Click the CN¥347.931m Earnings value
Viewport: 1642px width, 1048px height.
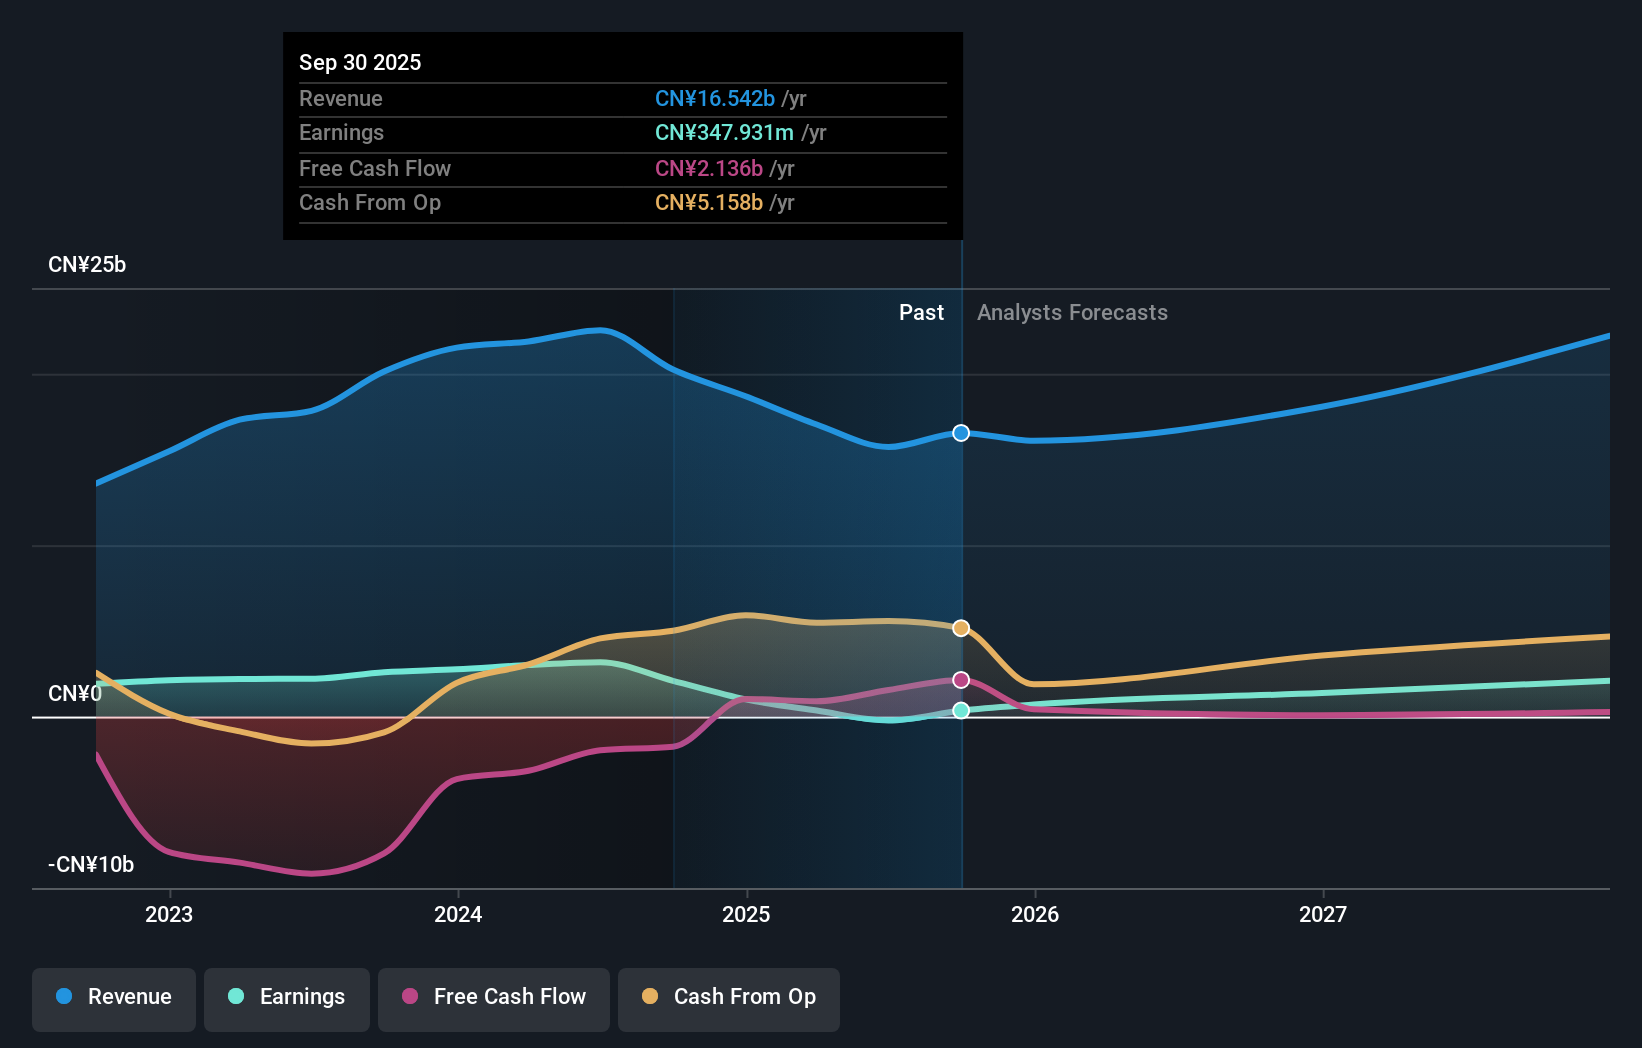724,132
